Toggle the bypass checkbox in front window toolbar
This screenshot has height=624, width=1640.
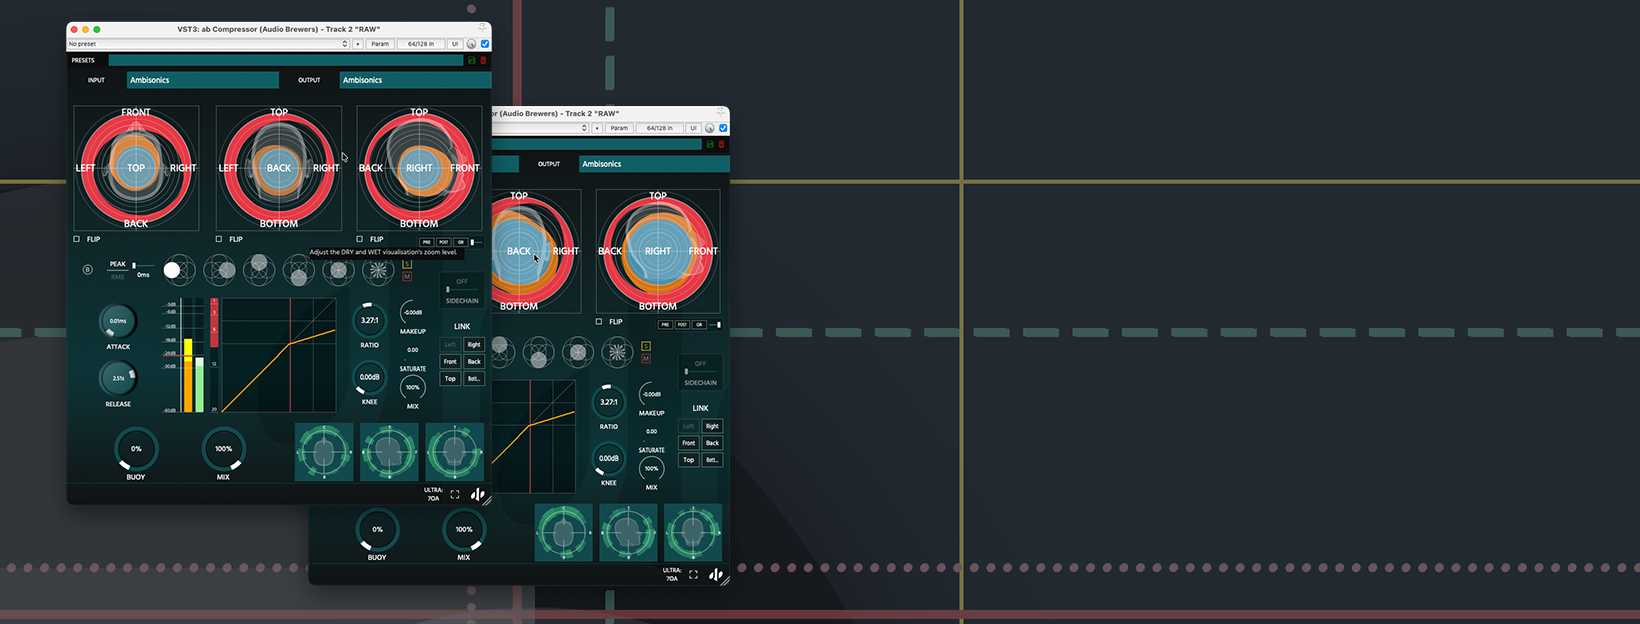tap(485, 44)
